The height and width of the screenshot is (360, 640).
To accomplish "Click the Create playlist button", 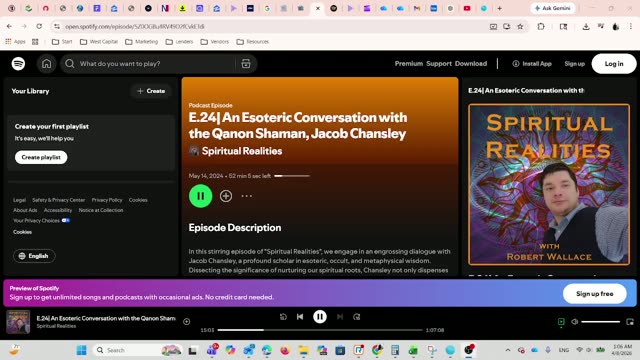I will coord(41,157).
